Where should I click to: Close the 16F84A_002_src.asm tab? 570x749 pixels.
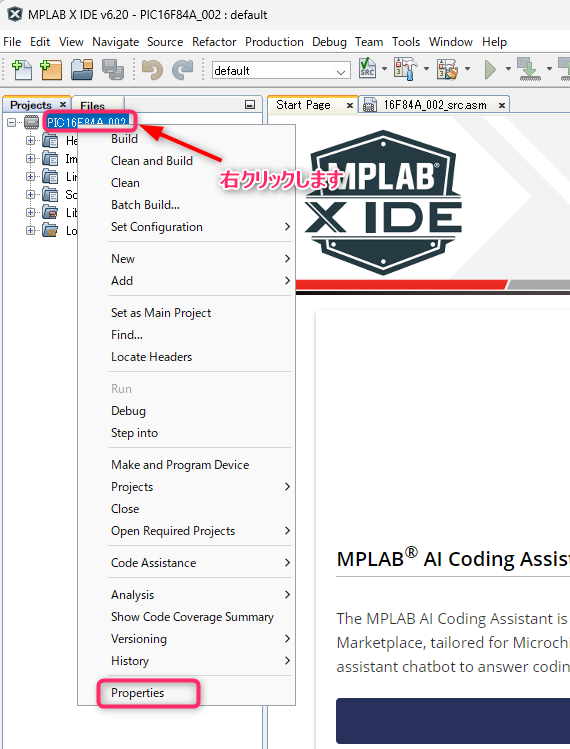pyautogui.click(x=502, y=105)
